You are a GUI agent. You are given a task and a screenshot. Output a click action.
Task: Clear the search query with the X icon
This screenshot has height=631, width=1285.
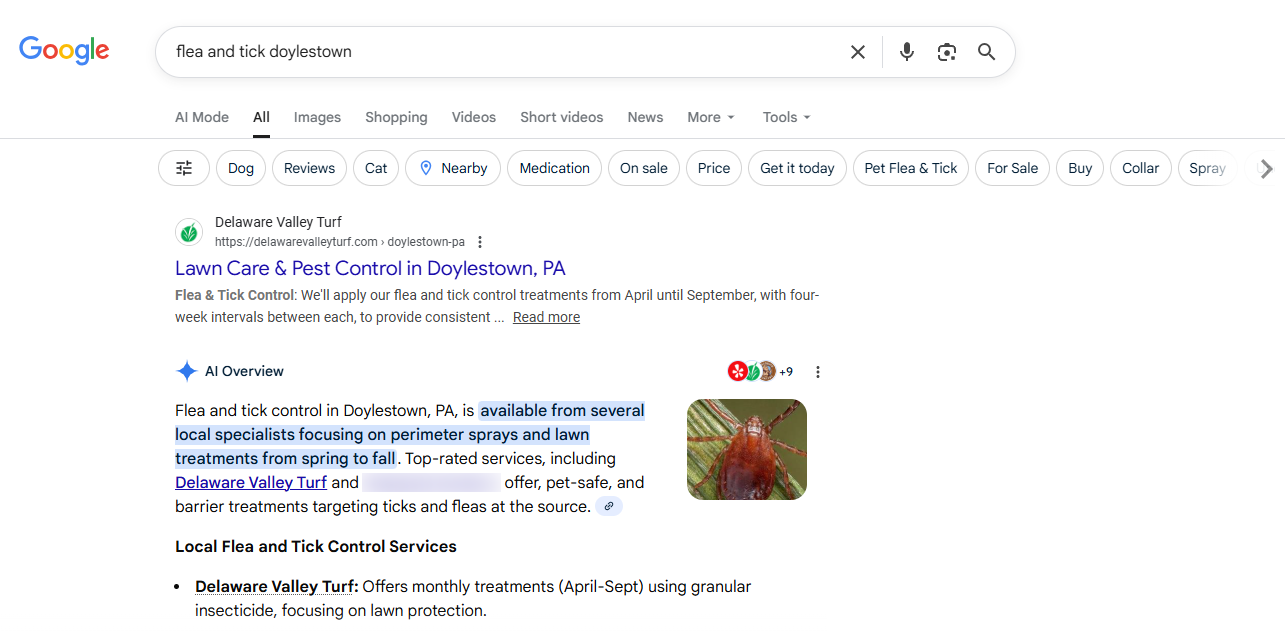857,51
